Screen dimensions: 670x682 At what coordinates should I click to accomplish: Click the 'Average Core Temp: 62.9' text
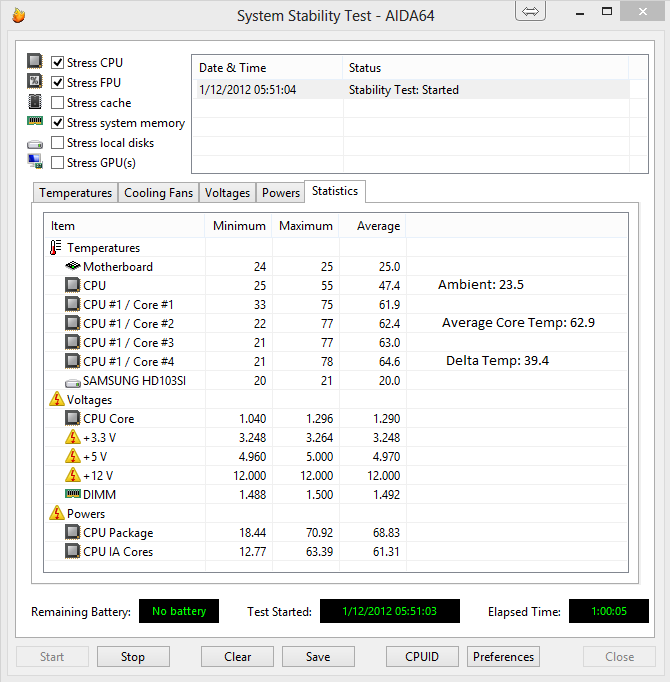(x=518, y=323)
